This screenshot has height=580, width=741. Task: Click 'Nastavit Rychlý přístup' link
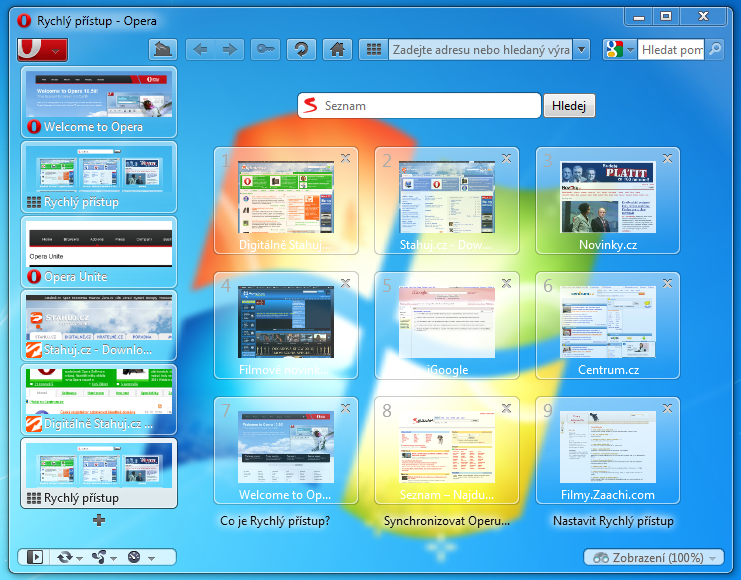click(613, 521)
